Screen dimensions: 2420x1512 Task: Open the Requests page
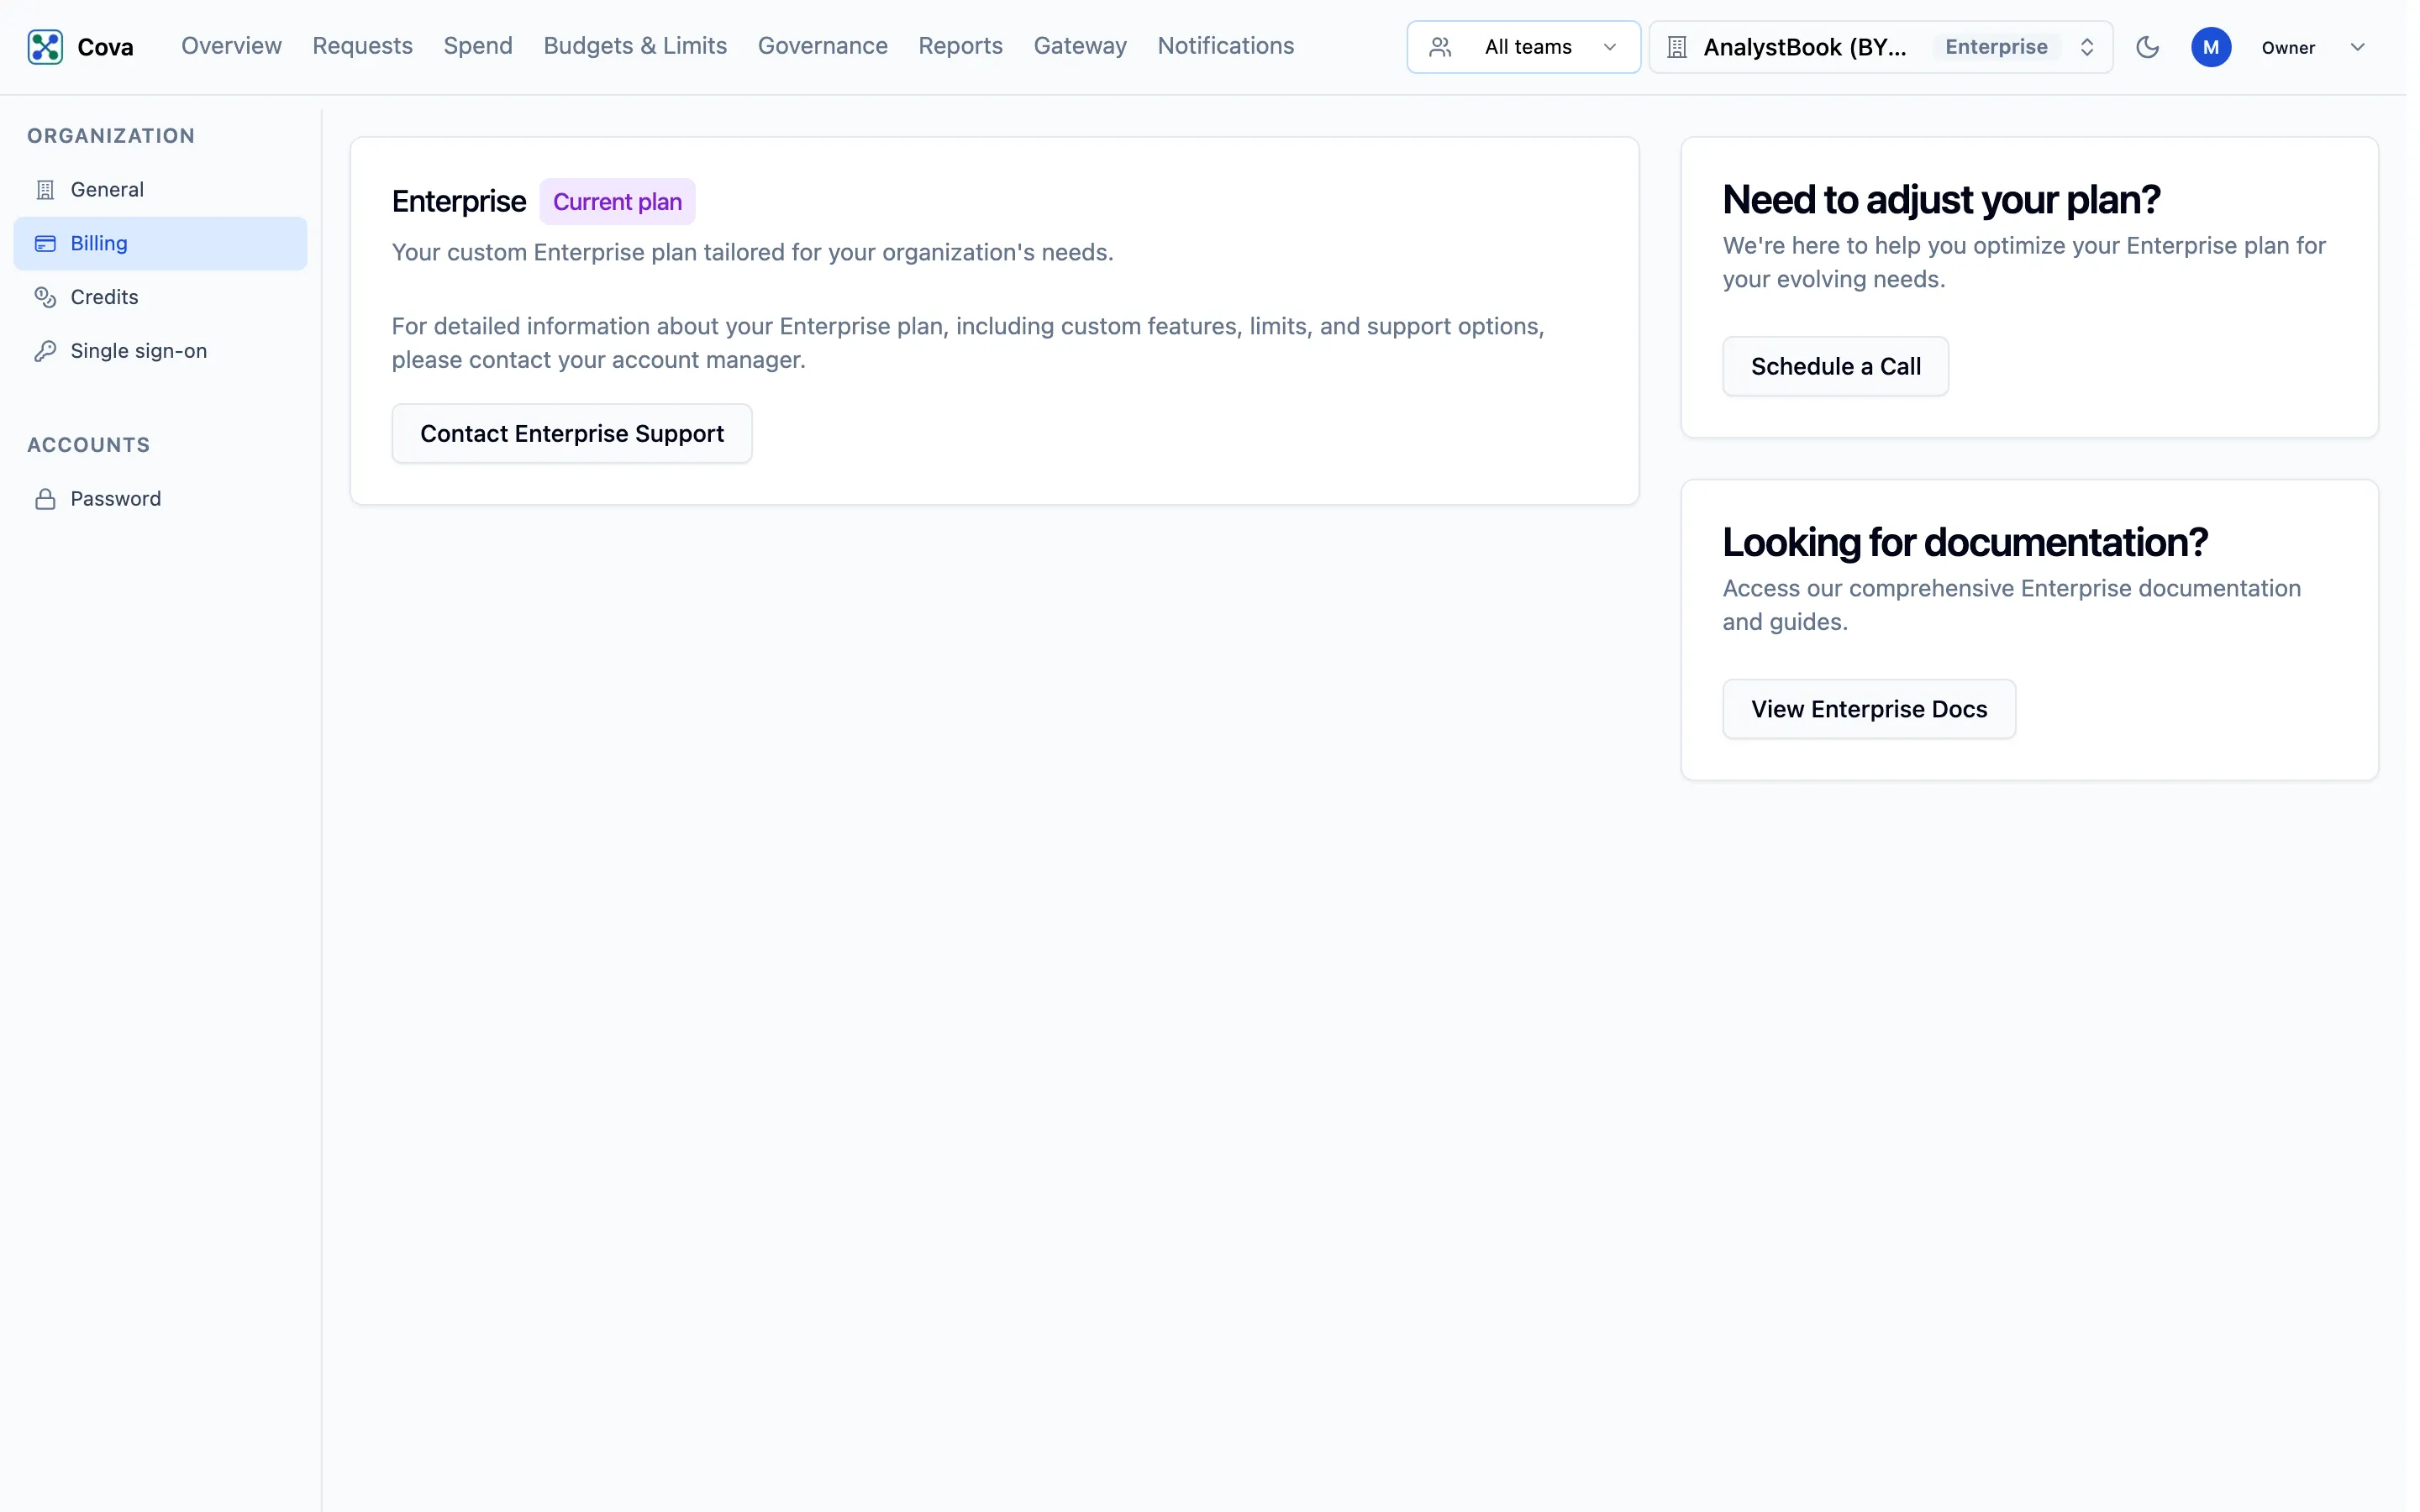coord(362,46)
